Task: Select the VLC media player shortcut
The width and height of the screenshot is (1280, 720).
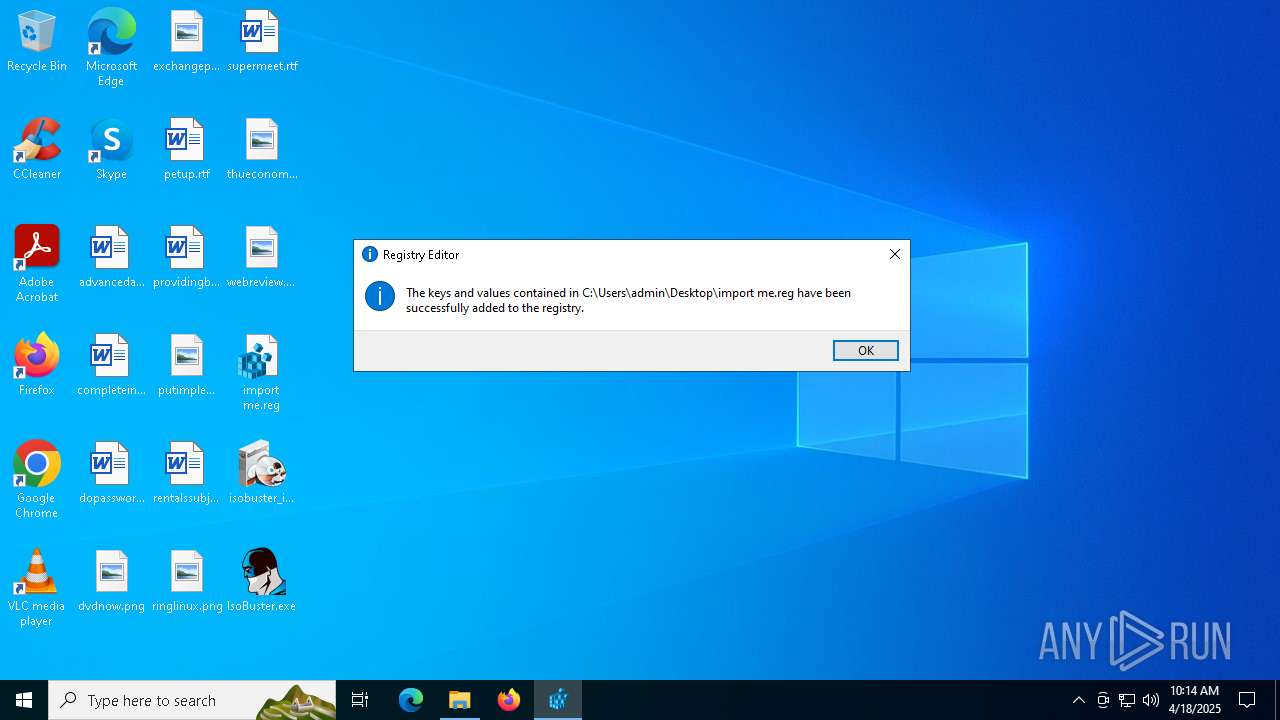Action: pos(37,588)
